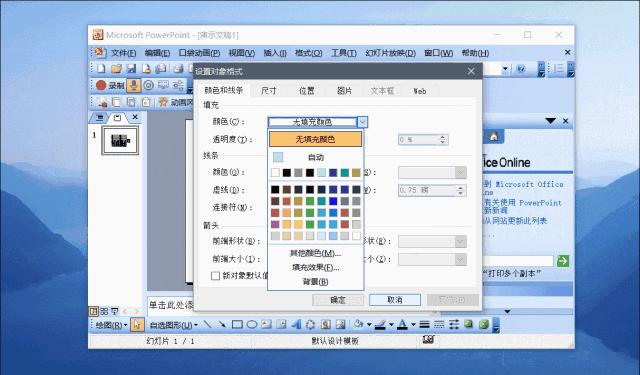Click the spell-check icon in status bar

(x=428, y=339)
